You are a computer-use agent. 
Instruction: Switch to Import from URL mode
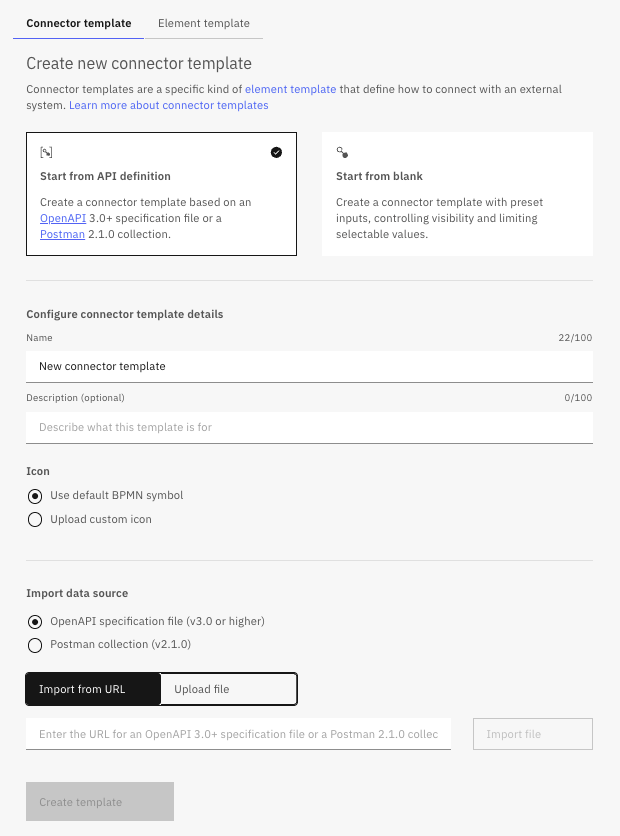point(92,688)
